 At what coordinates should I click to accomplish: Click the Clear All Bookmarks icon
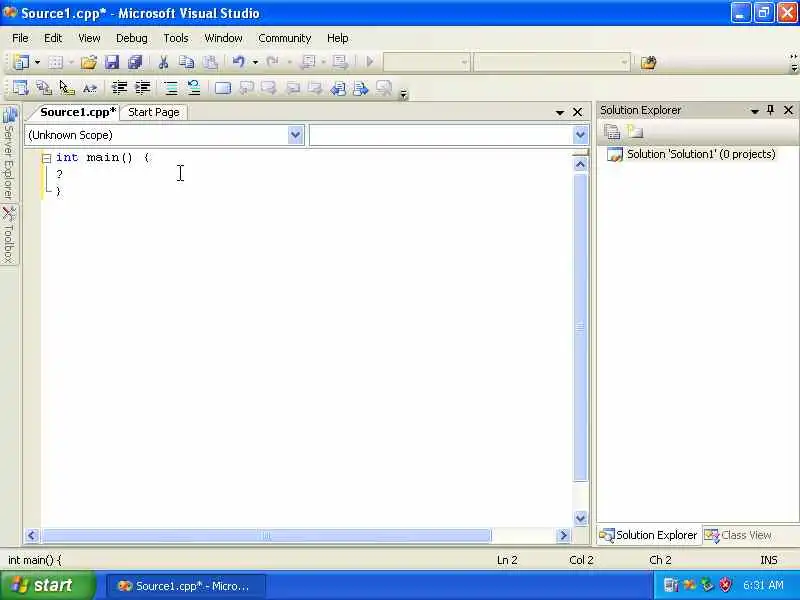pos(384,88)
